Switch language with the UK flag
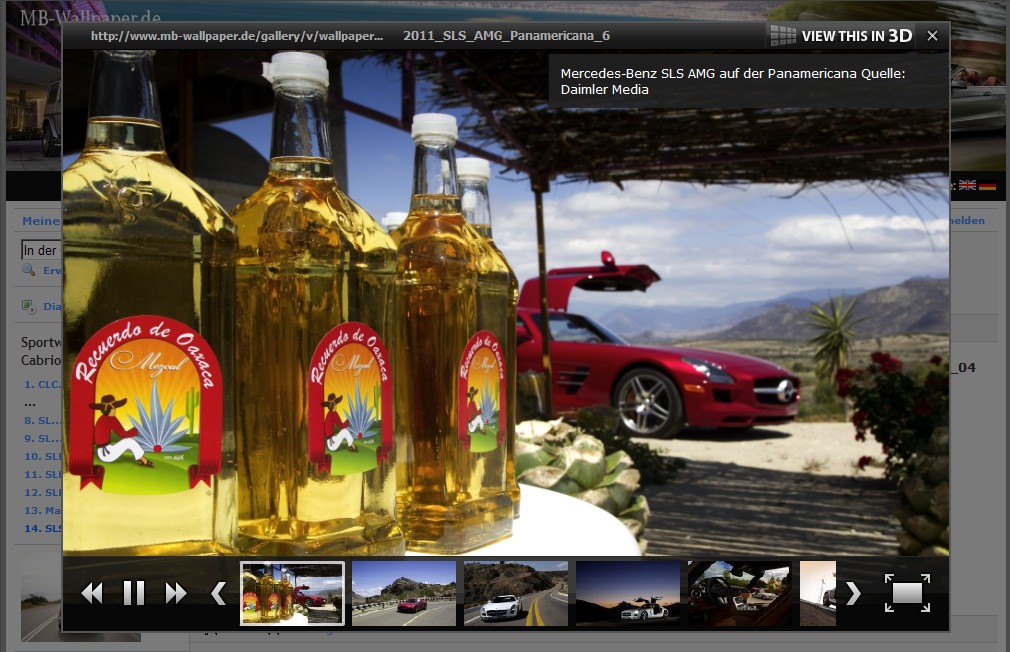The width and height of the screenshot is (1010, 652). (x=967, y=185)
